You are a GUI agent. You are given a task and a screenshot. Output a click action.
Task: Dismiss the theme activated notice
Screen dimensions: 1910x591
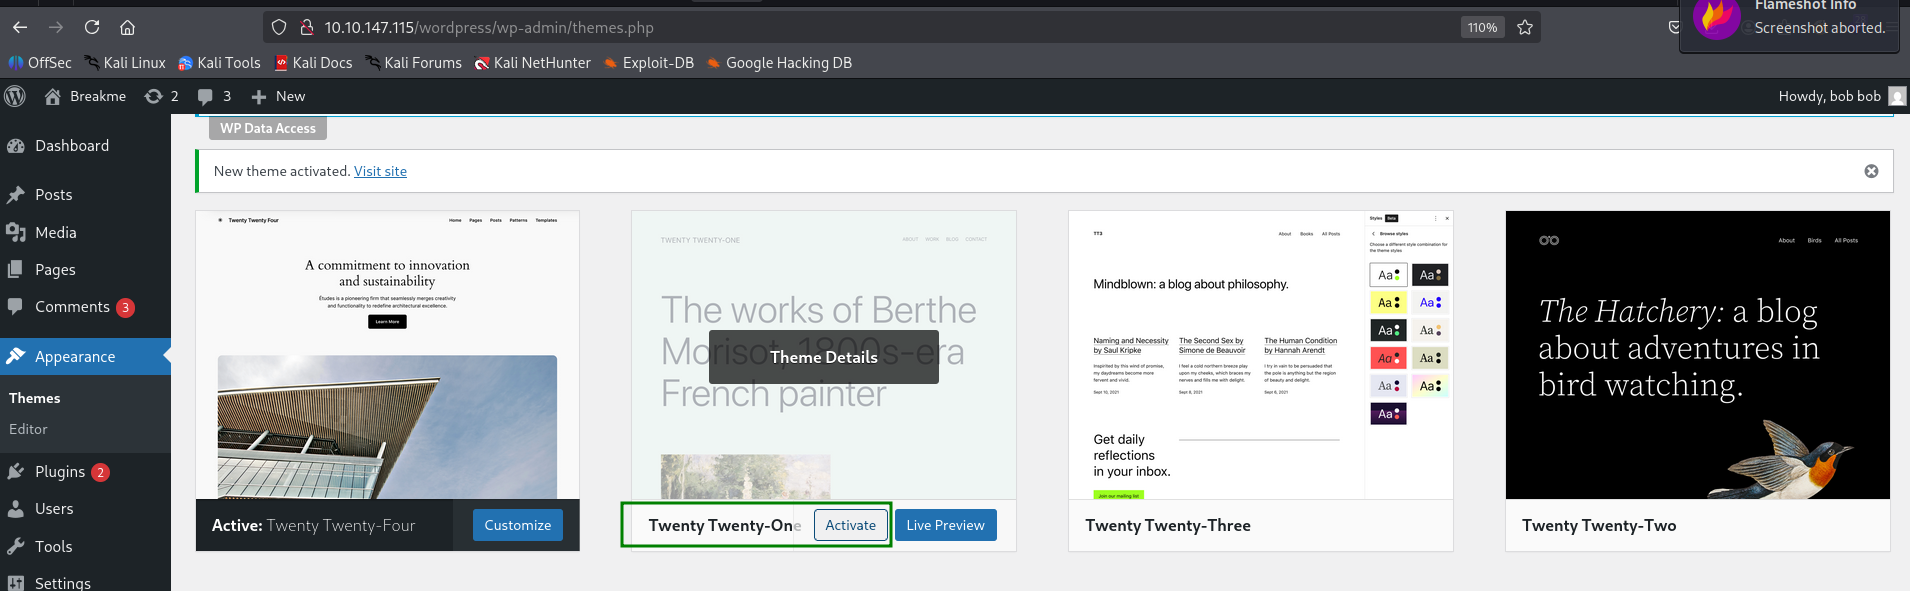1871,171
